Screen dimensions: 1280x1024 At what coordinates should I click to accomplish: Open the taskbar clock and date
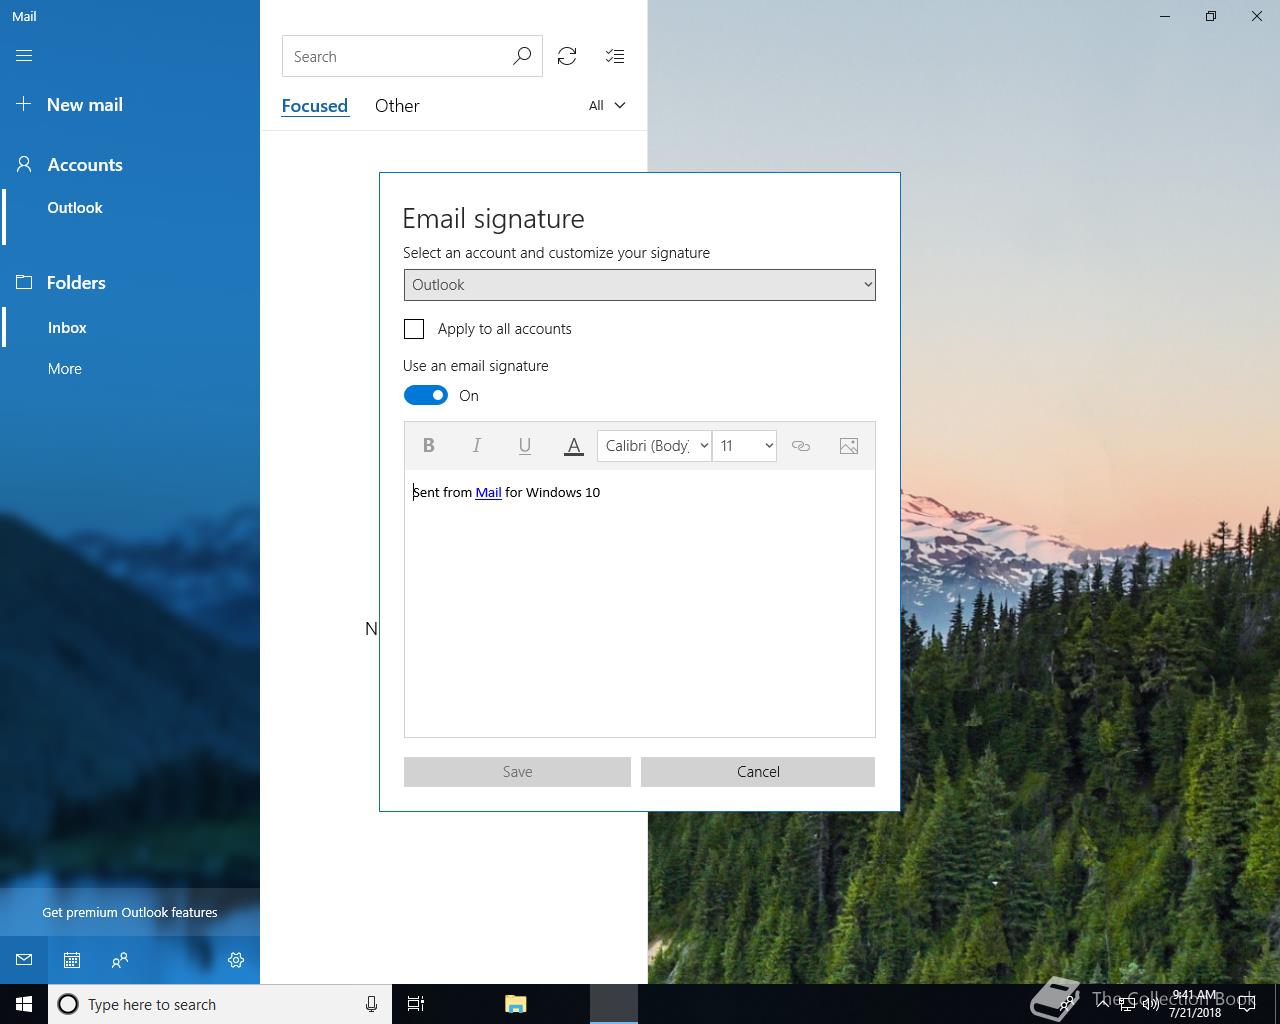(x=1195, y=1004)
